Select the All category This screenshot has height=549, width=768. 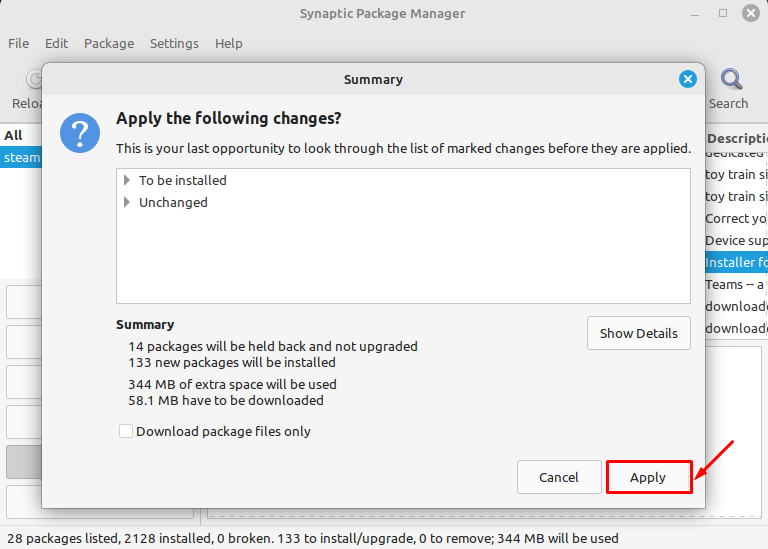[x=13, y=135]
